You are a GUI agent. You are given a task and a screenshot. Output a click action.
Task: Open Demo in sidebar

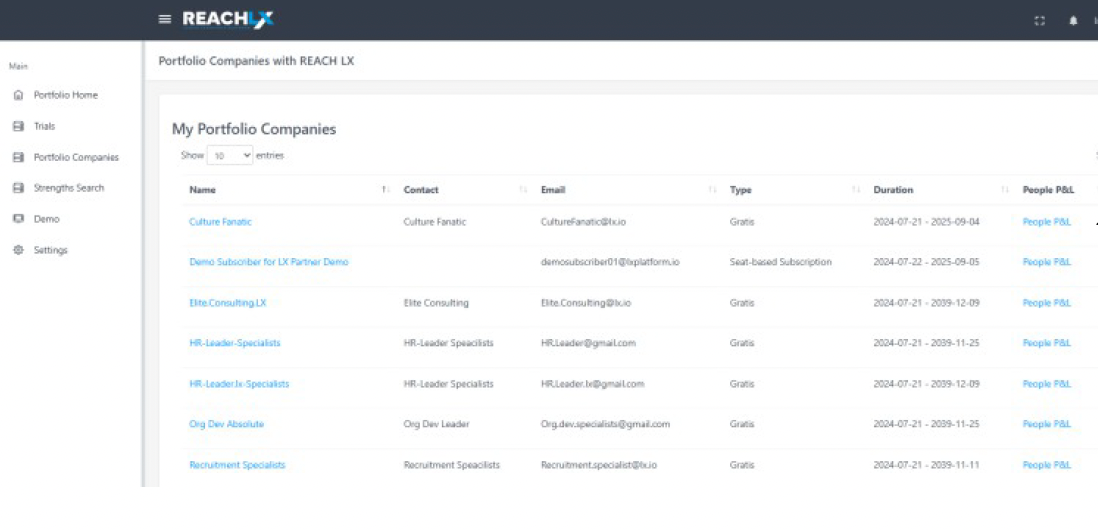coord(47,219)
